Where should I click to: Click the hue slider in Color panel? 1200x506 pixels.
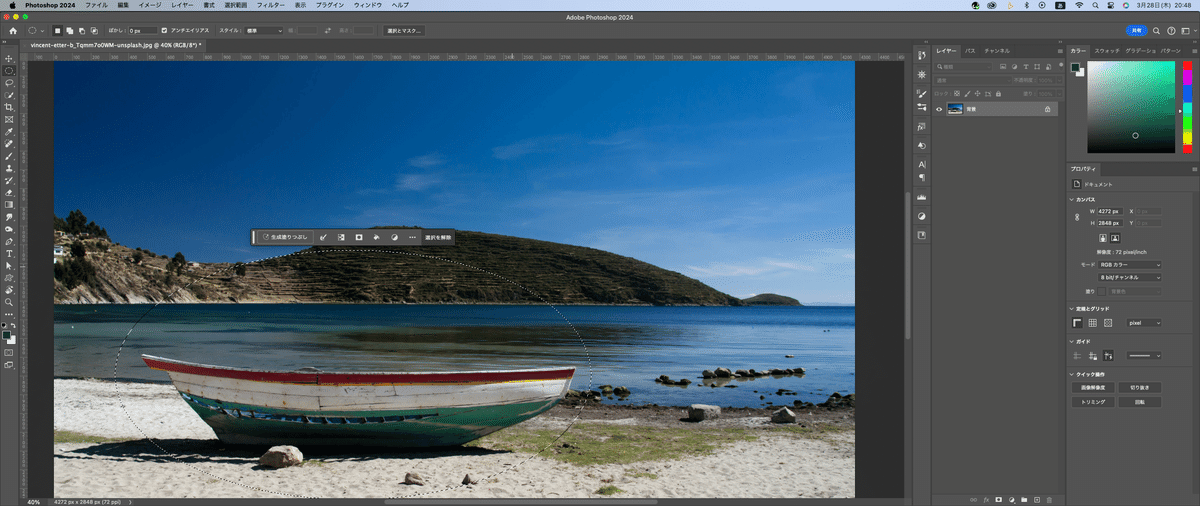(1187, 107)
